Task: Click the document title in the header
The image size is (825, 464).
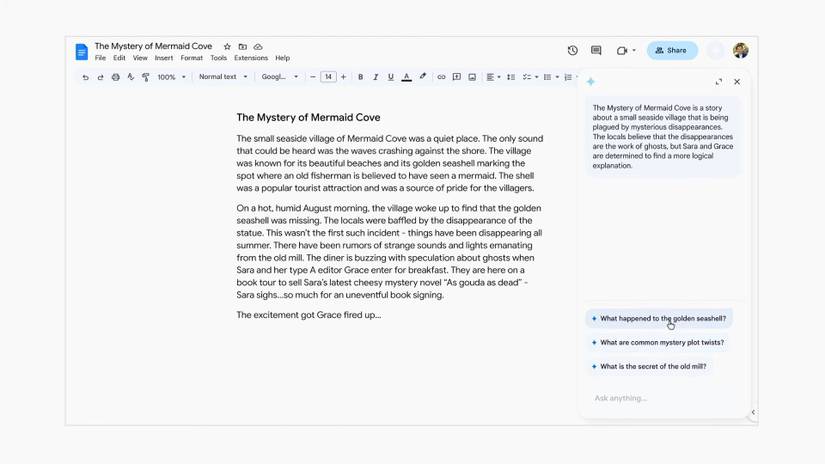Action: pyautogui.click(x=154, y=46)
